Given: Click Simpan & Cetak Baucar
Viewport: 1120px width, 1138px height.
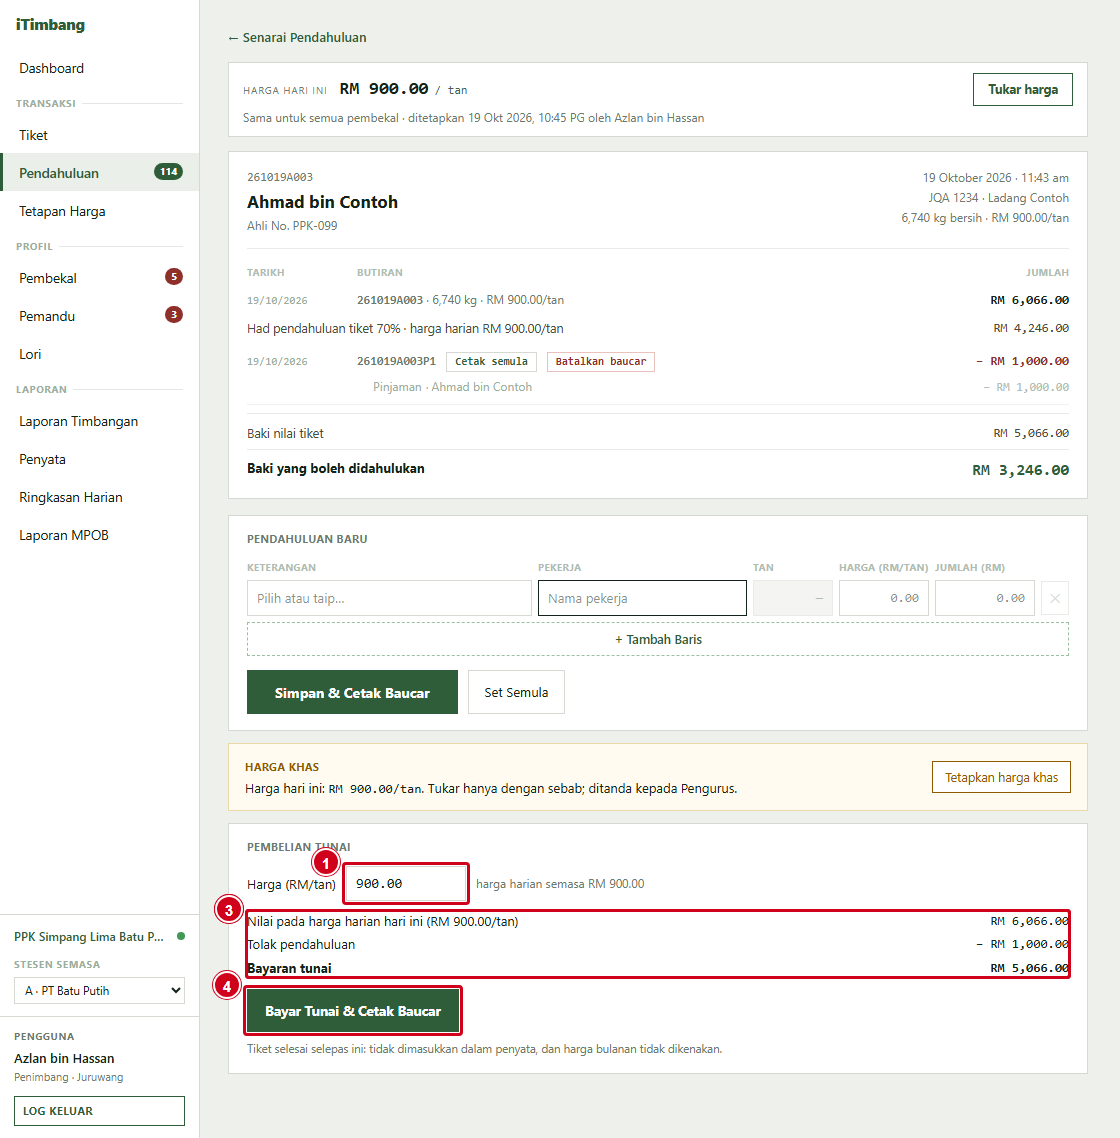Looking at the screenshot, I should pos(352,692).
